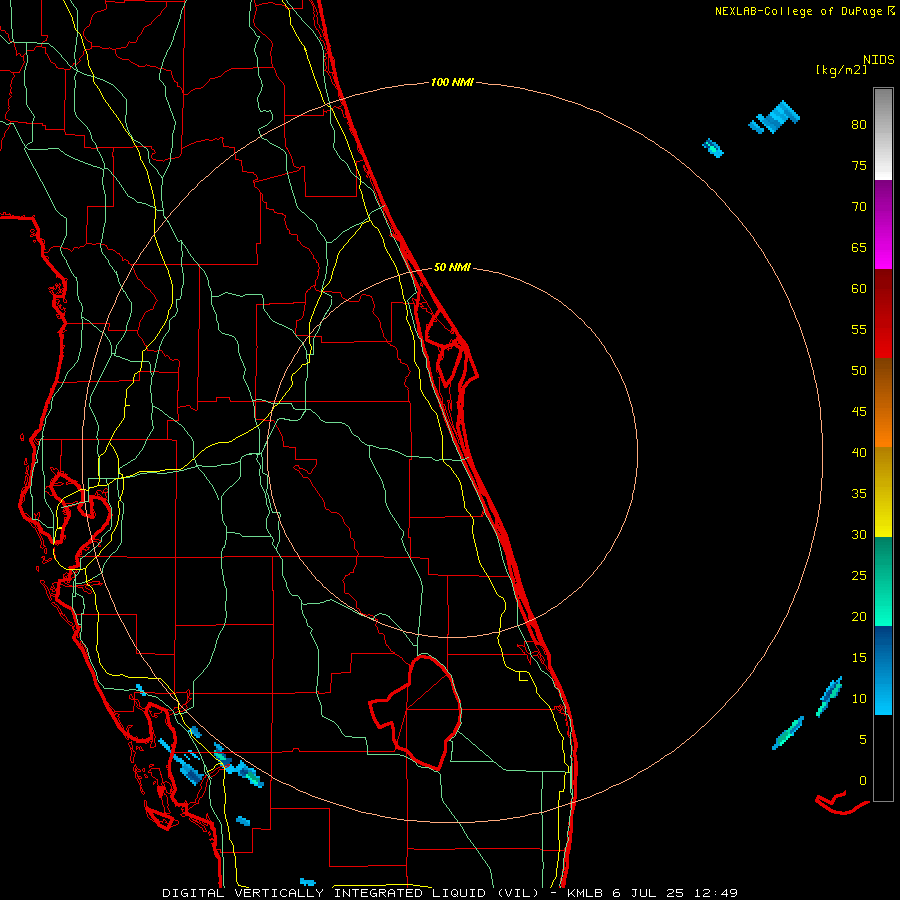Click the 100 NMI range ring label
900x900 pixels.
(452, 83)
